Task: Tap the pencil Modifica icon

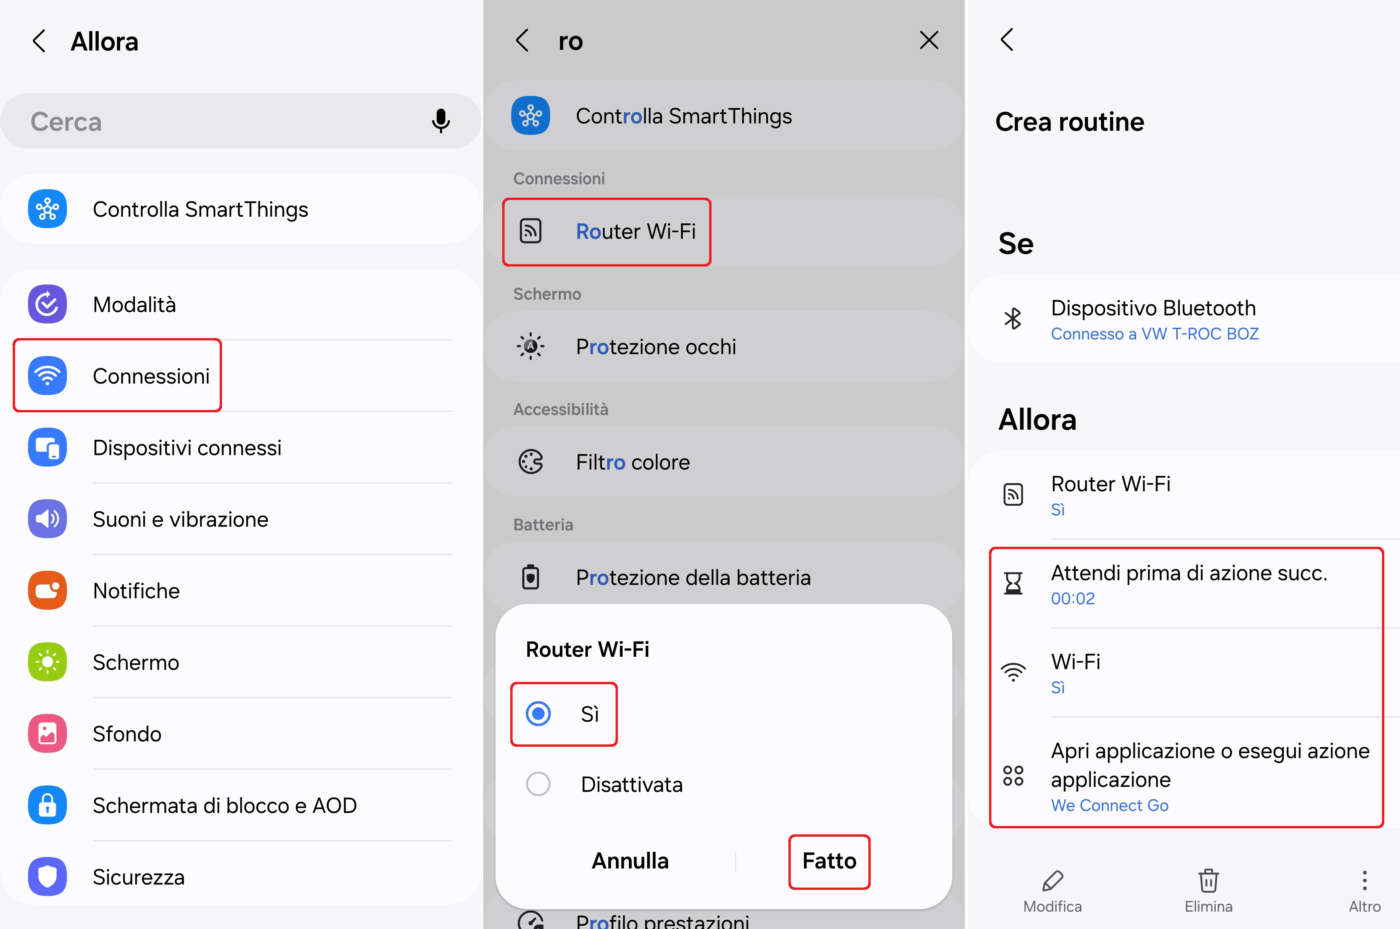Action: [1052, 881]
